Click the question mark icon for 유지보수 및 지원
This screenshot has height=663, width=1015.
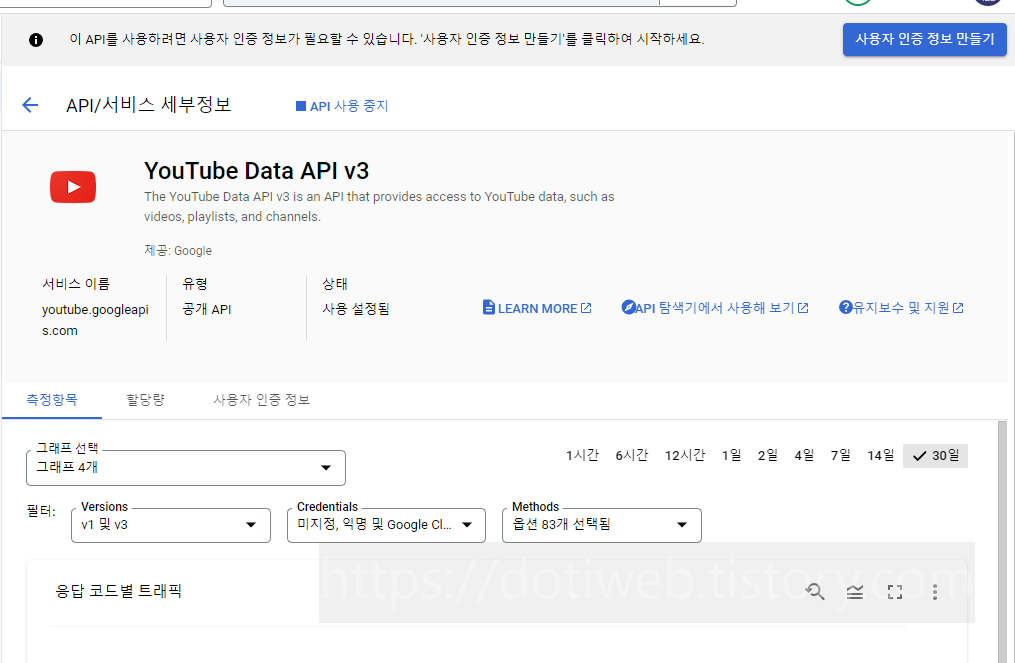pos(845,307)
